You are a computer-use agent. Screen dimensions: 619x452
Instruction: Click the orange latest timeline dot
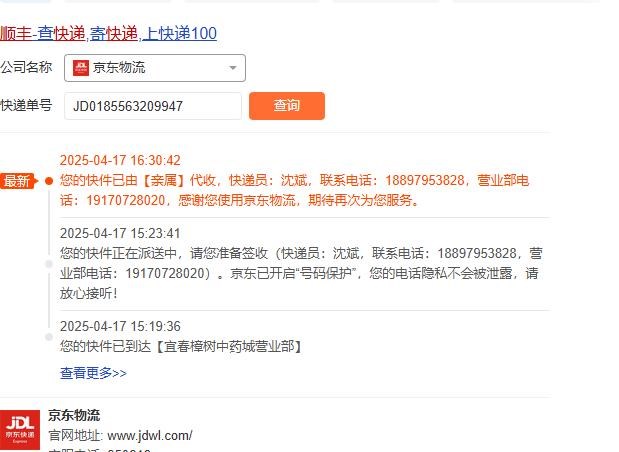(49, 181)
